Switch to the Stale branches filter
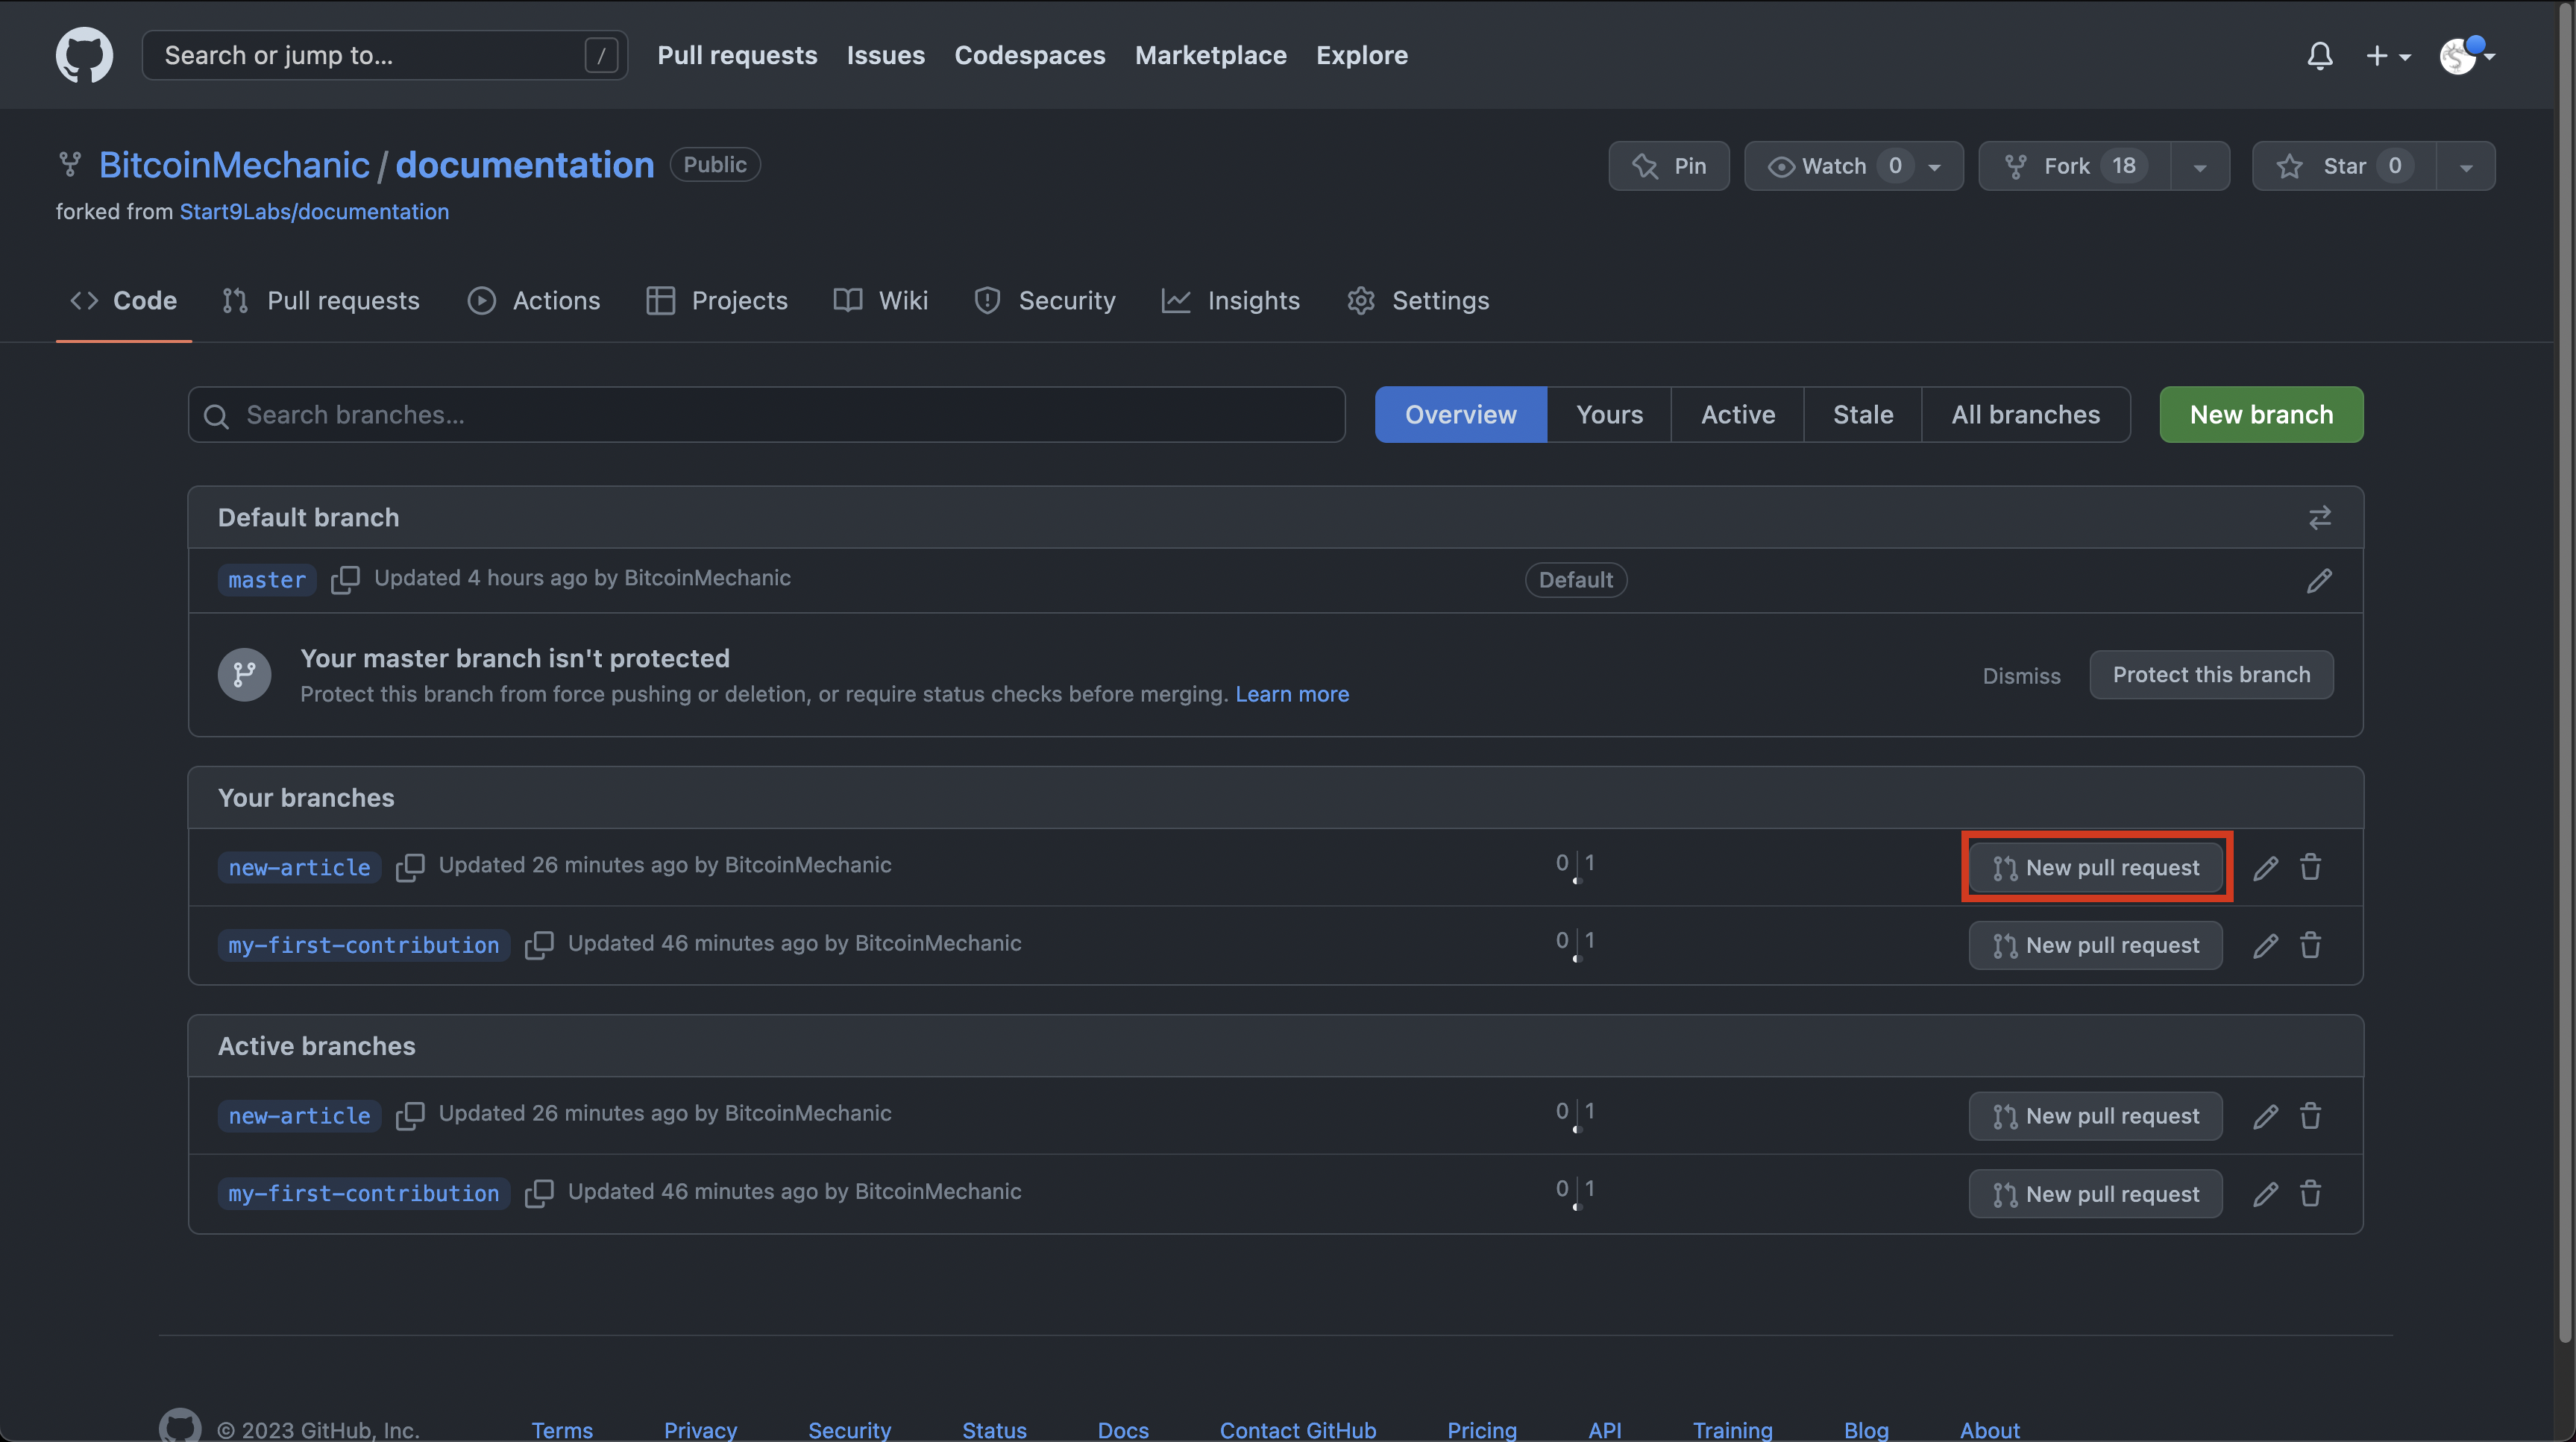 click(x=1862, y=414)
